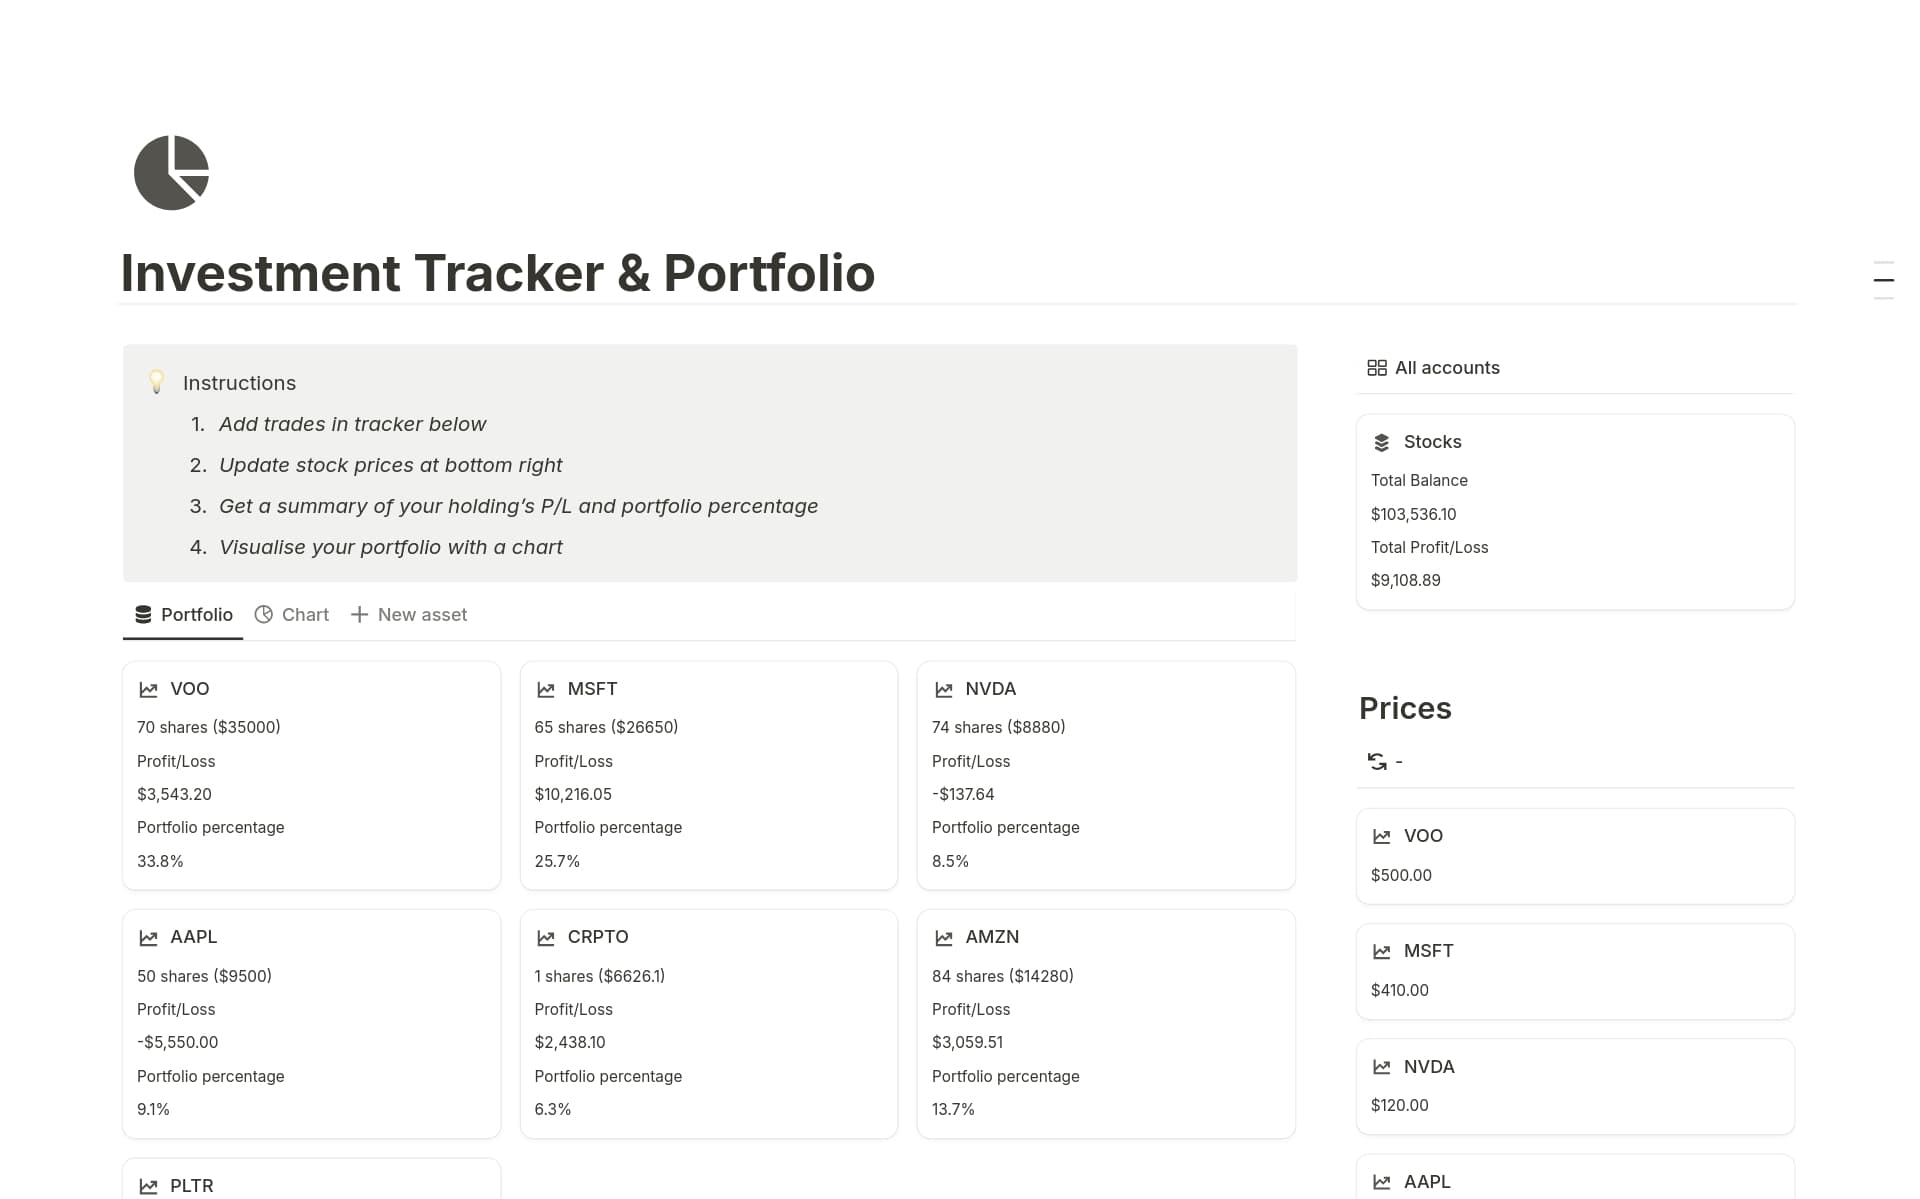1920x1199 pixels.
Task: Click the trend icon on the VOO card
Action: (147, 689)
